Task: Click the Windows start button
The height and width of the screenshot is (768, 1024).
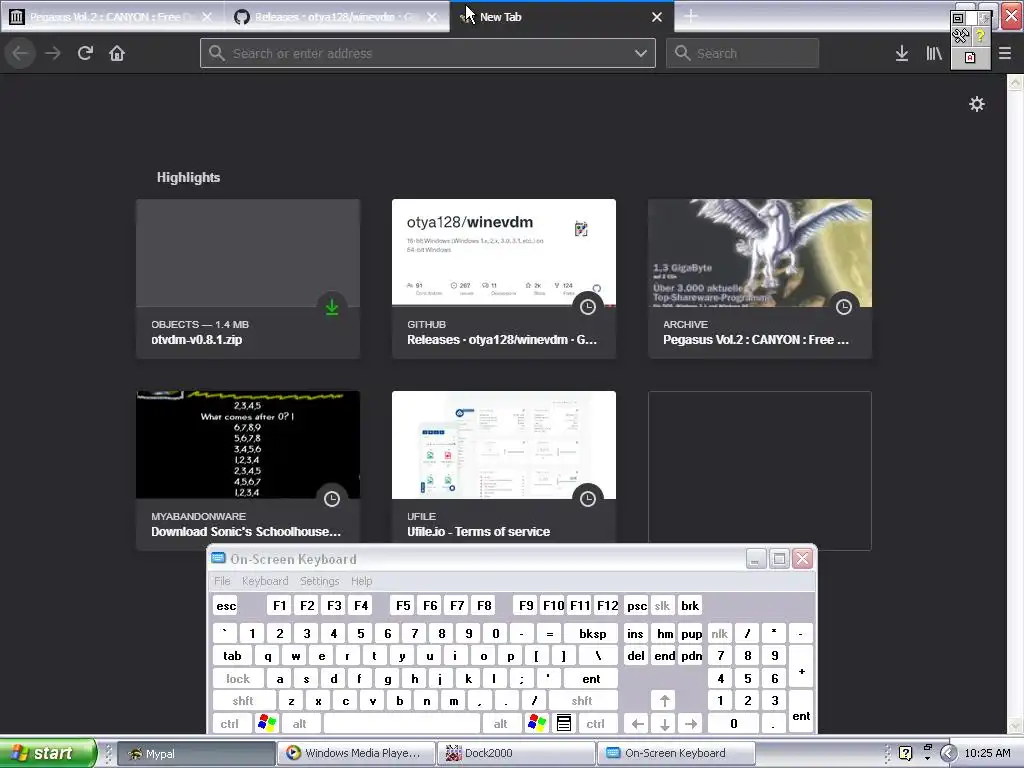Action: point(48,753)
